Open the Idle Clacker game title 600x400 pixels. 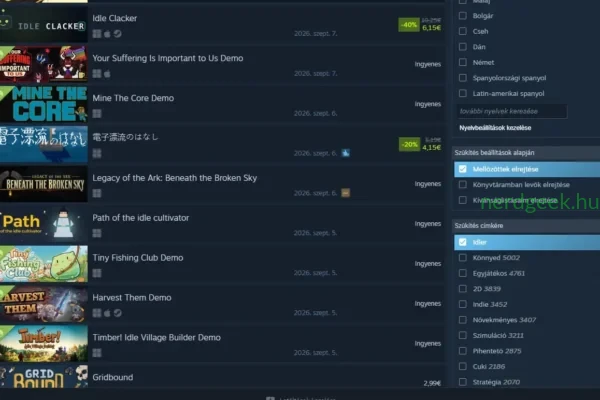click(114, 18)
